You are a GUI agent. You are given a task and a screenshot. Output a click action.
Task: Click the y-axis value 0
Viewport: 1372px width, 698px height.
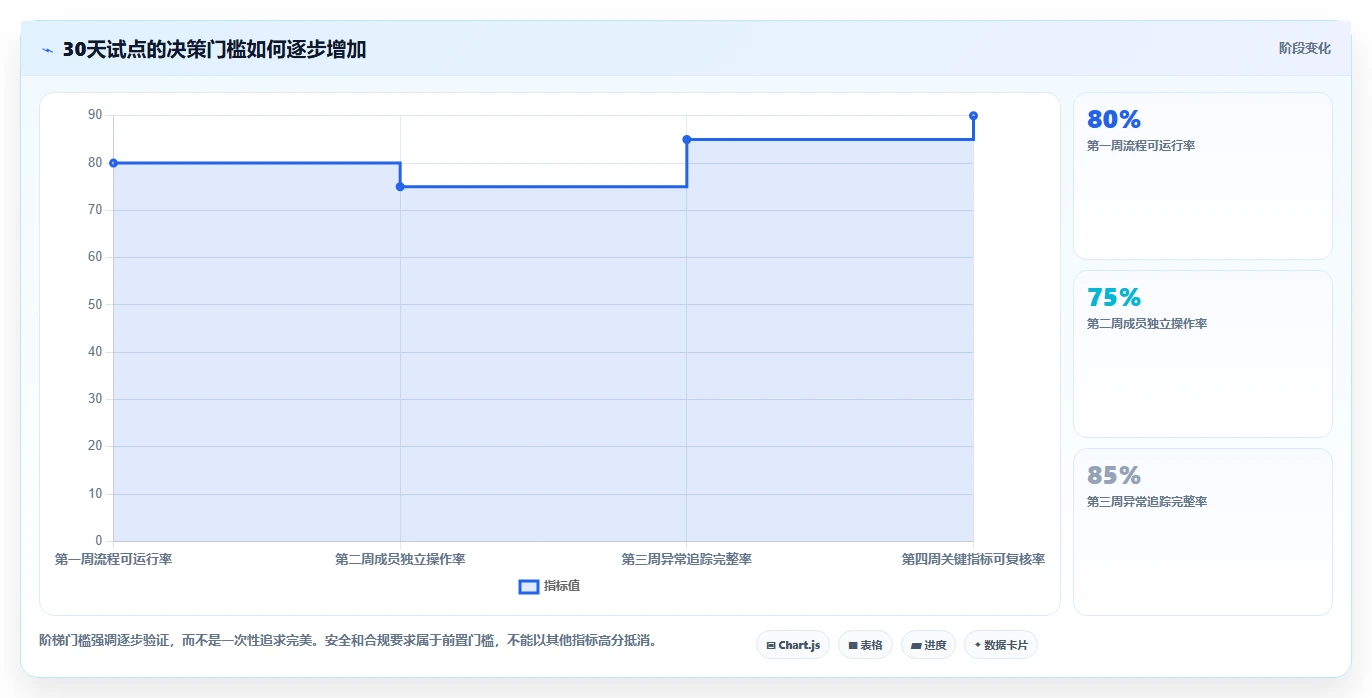tap(98, 541)
